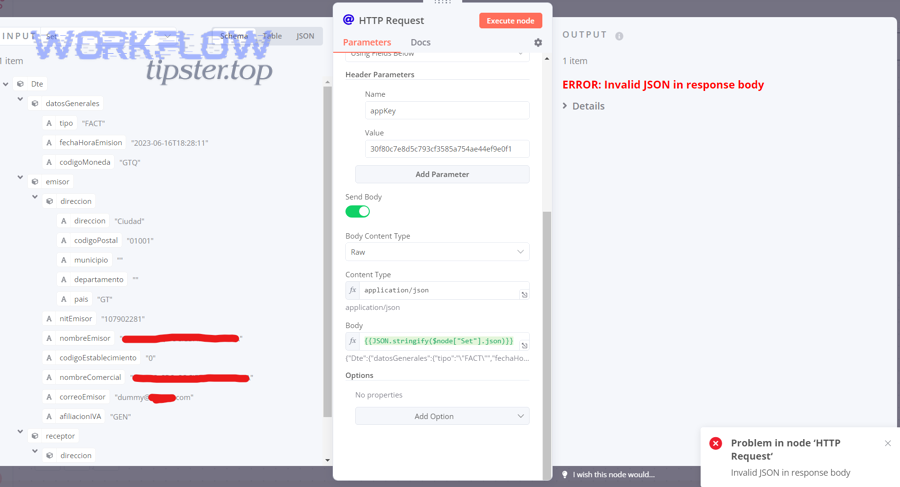Image resolution: width=900 pixels, height=487 pixels.
Task: Expand the error Details section
Action: (583, 106)
